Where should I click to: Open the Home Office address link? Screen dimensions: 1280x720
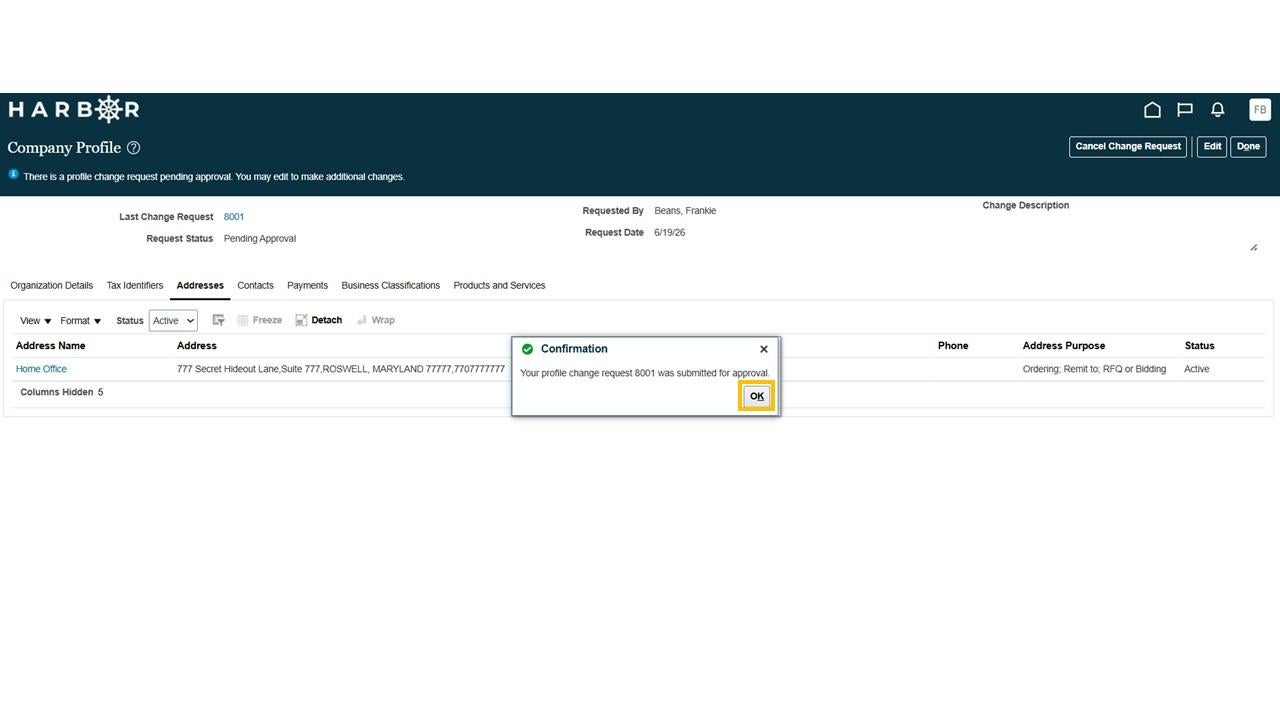(41, 369)
